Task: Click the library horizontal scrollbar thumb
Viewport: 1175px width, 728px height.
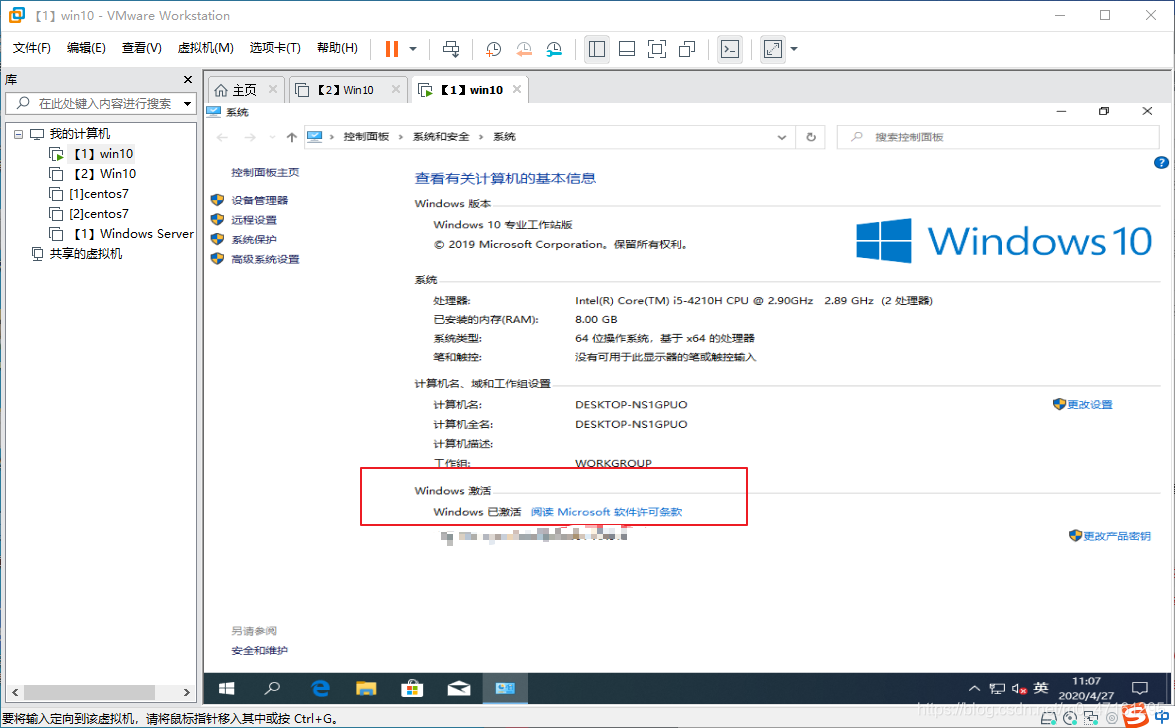Action: (90, 692)
